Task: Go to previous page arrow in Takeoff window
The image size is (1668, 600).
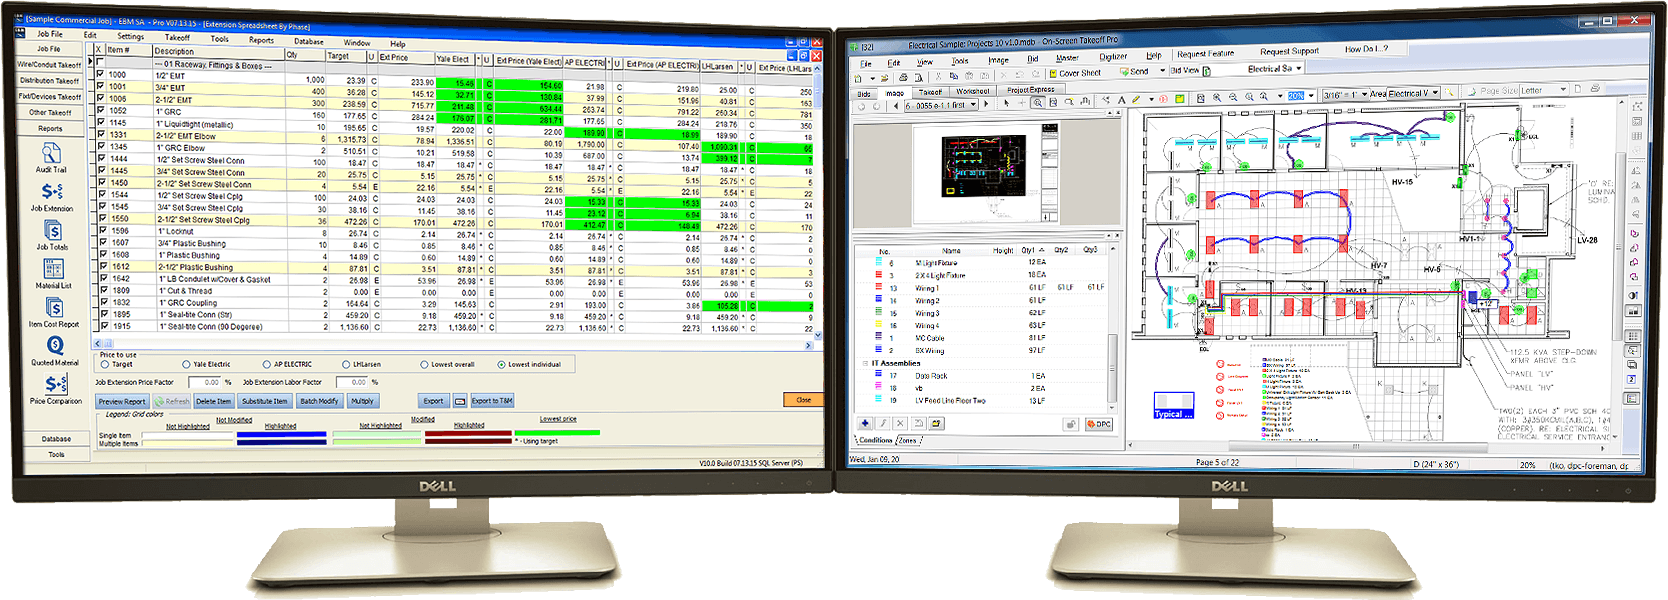Action: [896, 105]
